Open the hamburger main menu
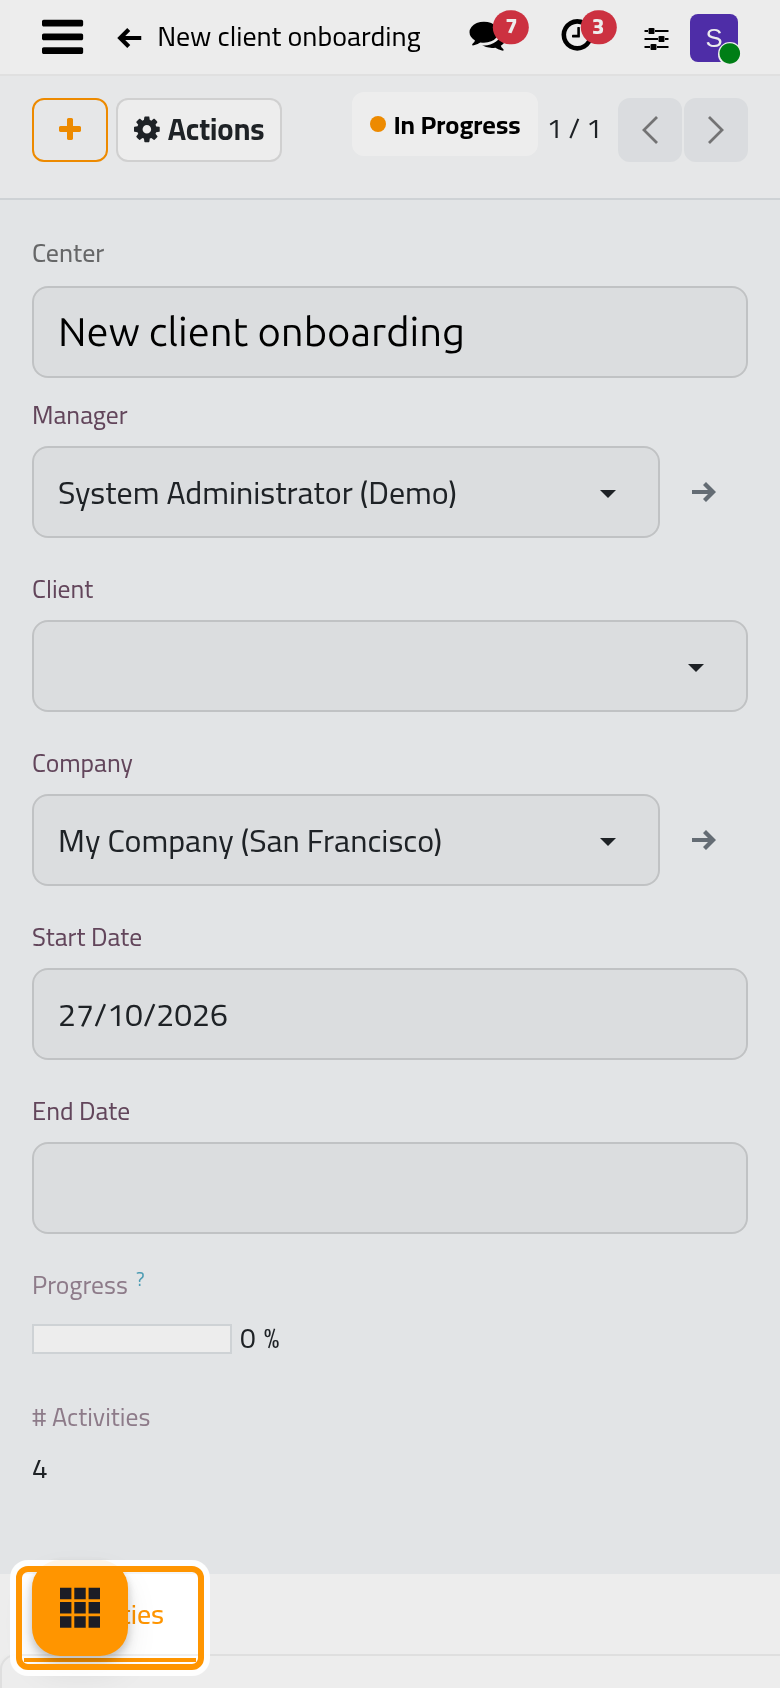The height and width of the screenshot is (1688, 780). pos(62,38)
